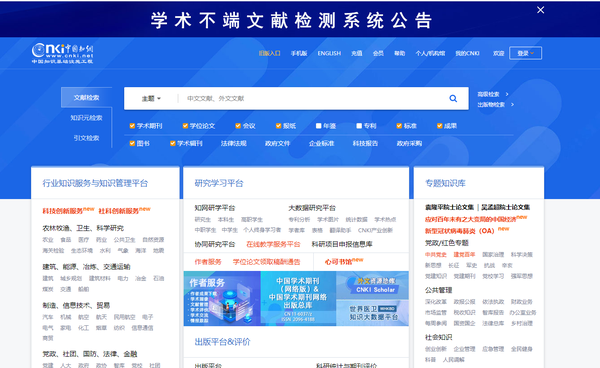Open 科技创新服务 new link

pyautogui.click(x=68, y=211)
